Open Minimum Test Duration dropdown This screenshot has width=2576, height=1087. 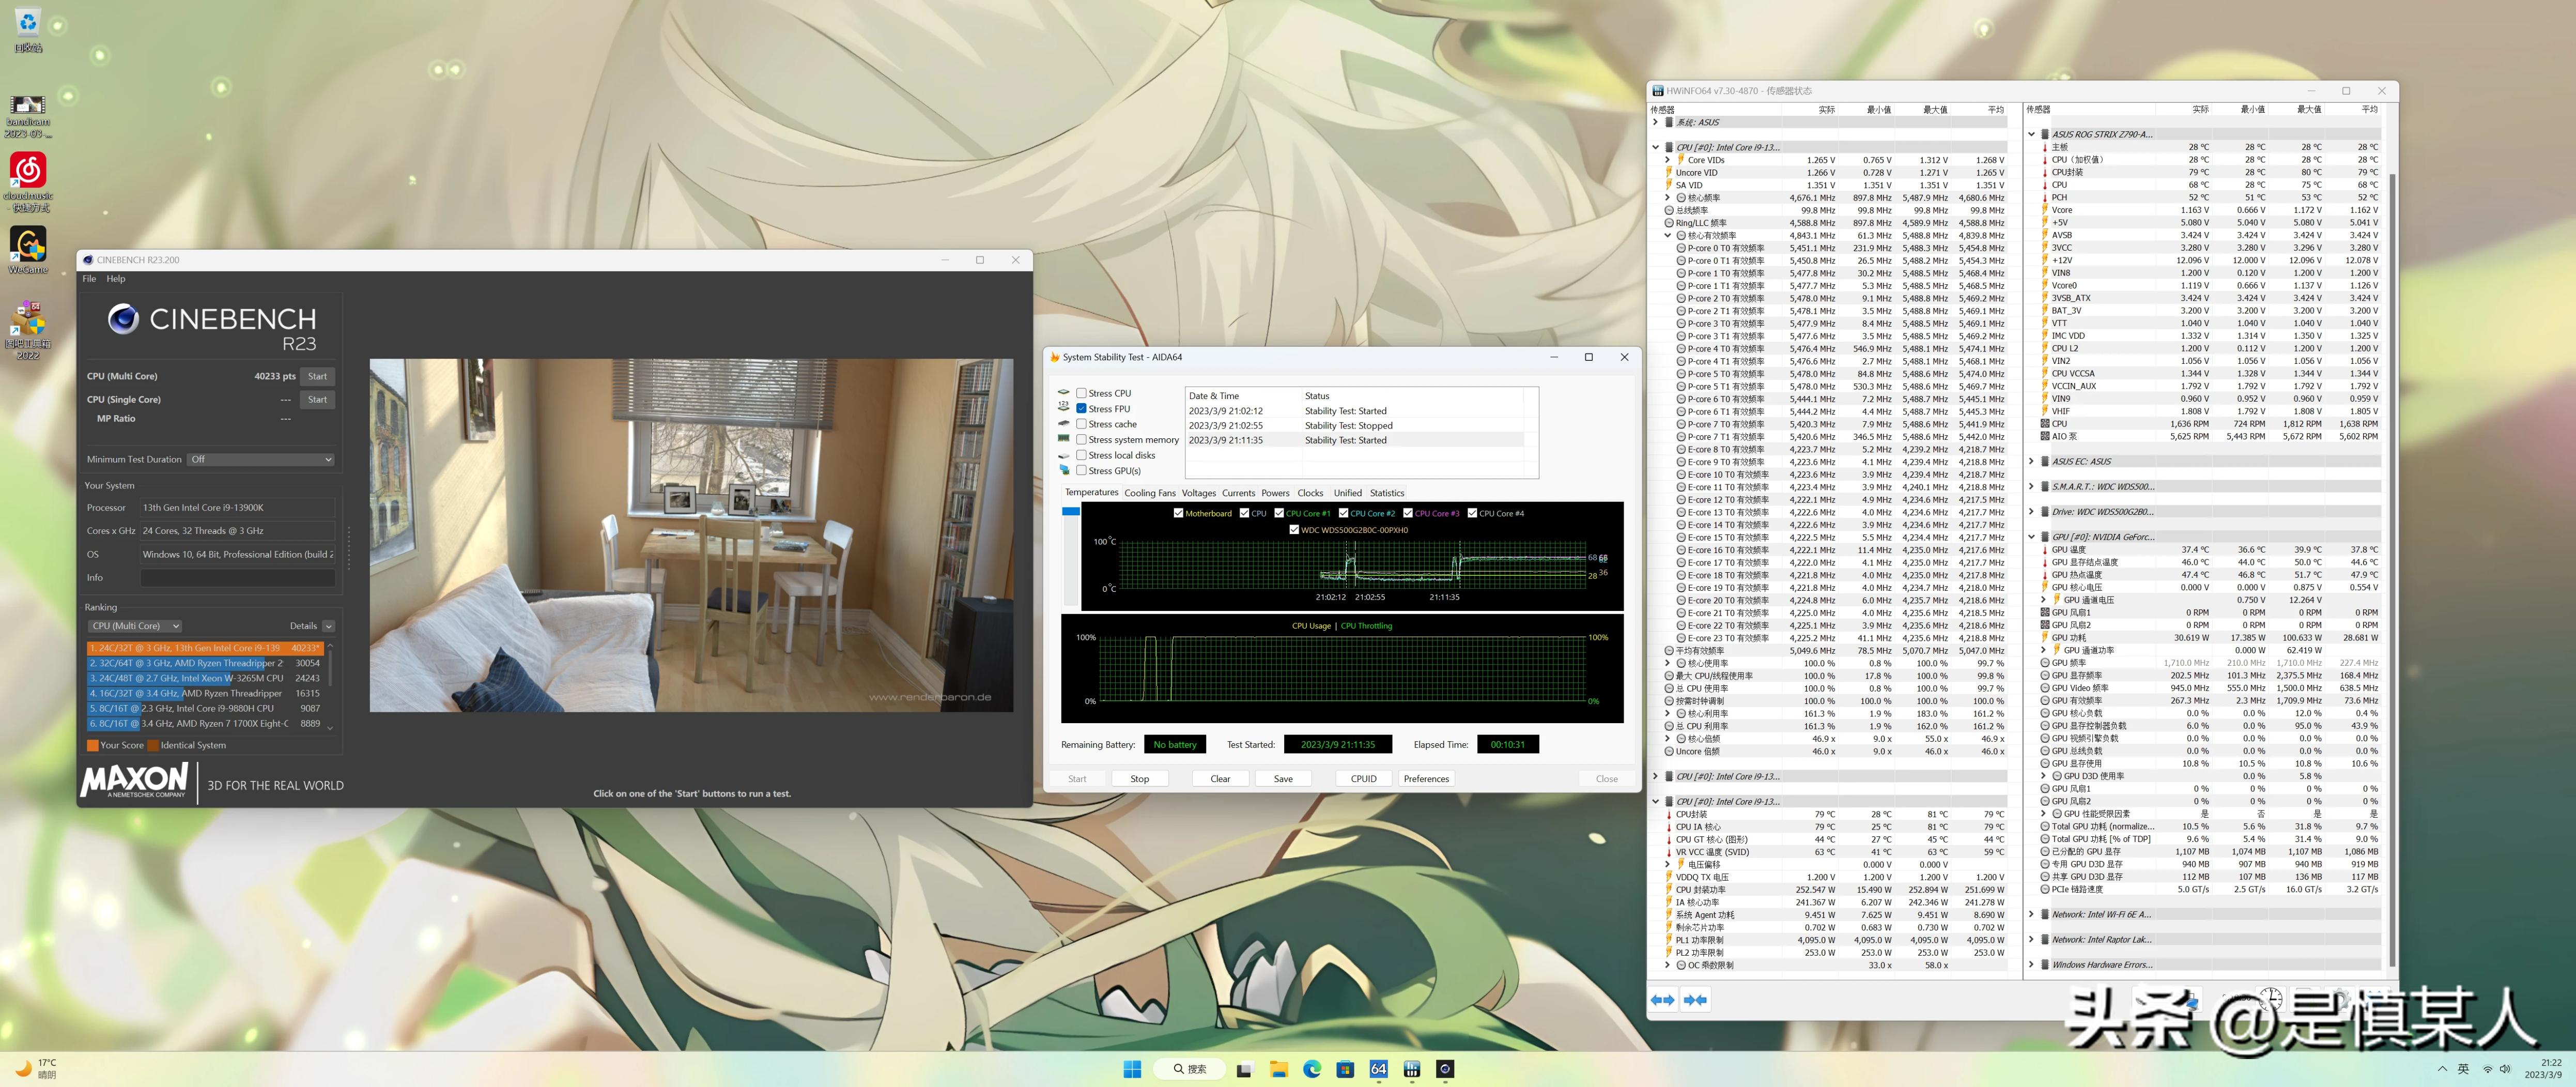(x=261, y=459)
